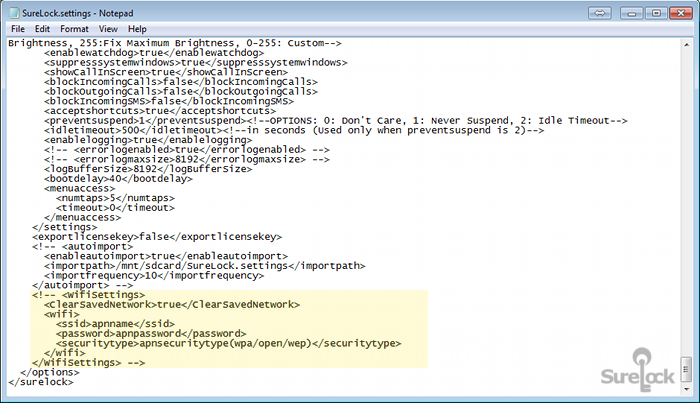The height and width of the screenshot is (403, 700).
Task: Click the password apnpassword line
Action: pos(151,333)
